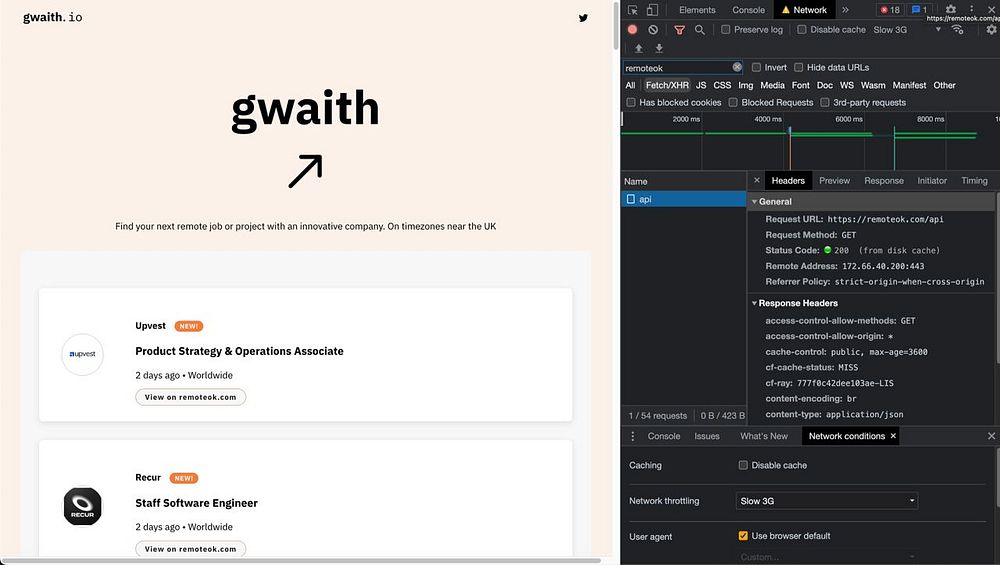Activate the inspect element picker
Screen dimensions: 1000x565
[633, 10]
